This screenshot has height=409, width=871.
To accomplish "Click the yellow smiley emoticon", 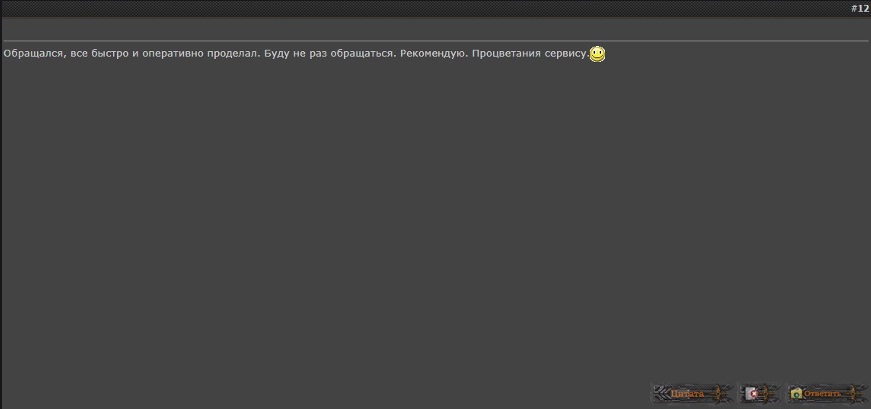I will (x=597, y=54).
